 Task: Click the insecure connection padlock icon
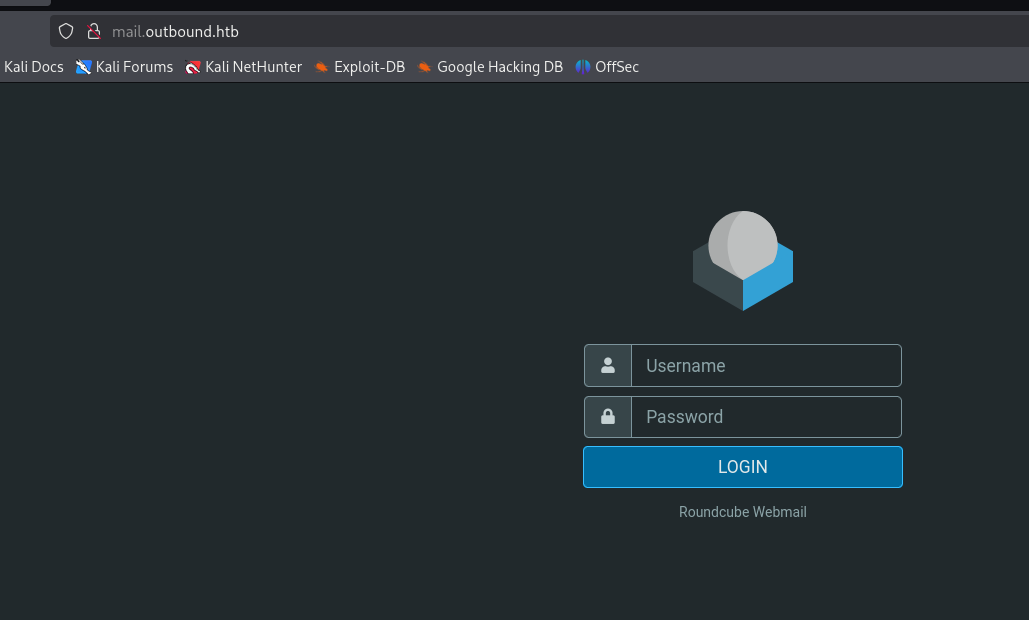(94, 31)
